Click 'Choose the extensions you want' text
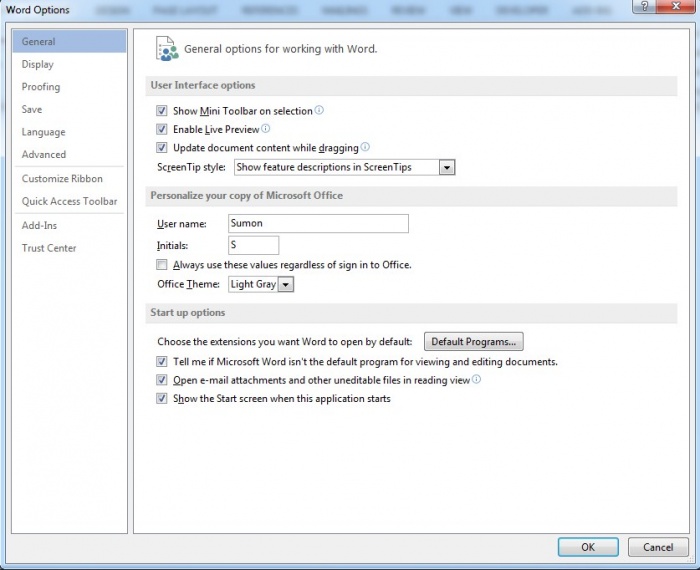 (285, 342)
